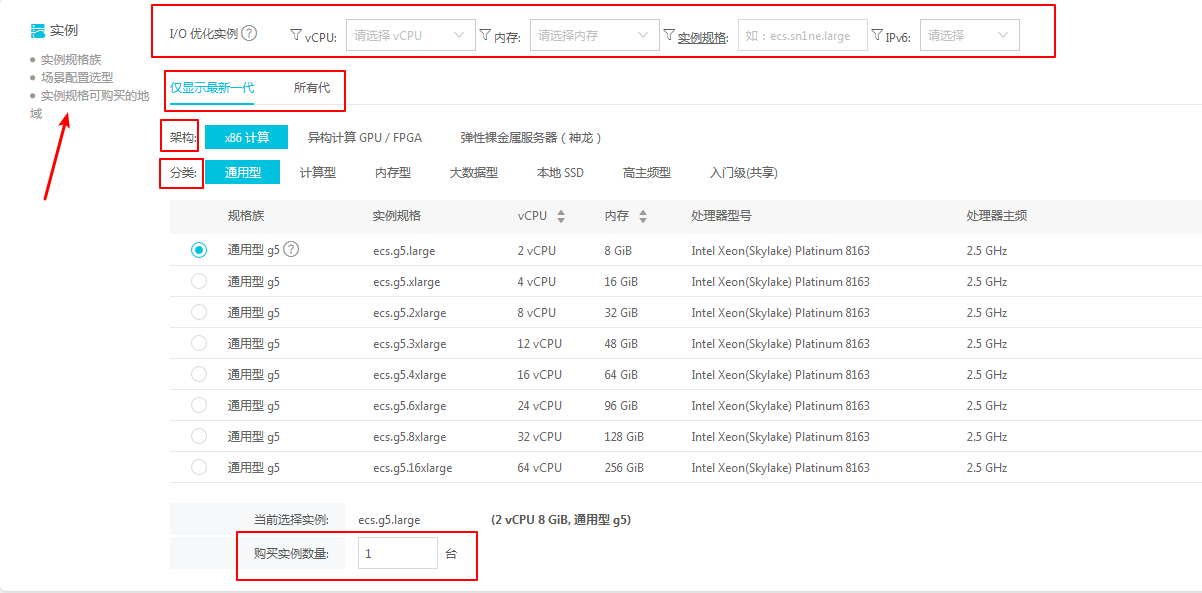Click the funnel icon beside 实例规格
Screen dimensions: 1202x593
669,35
